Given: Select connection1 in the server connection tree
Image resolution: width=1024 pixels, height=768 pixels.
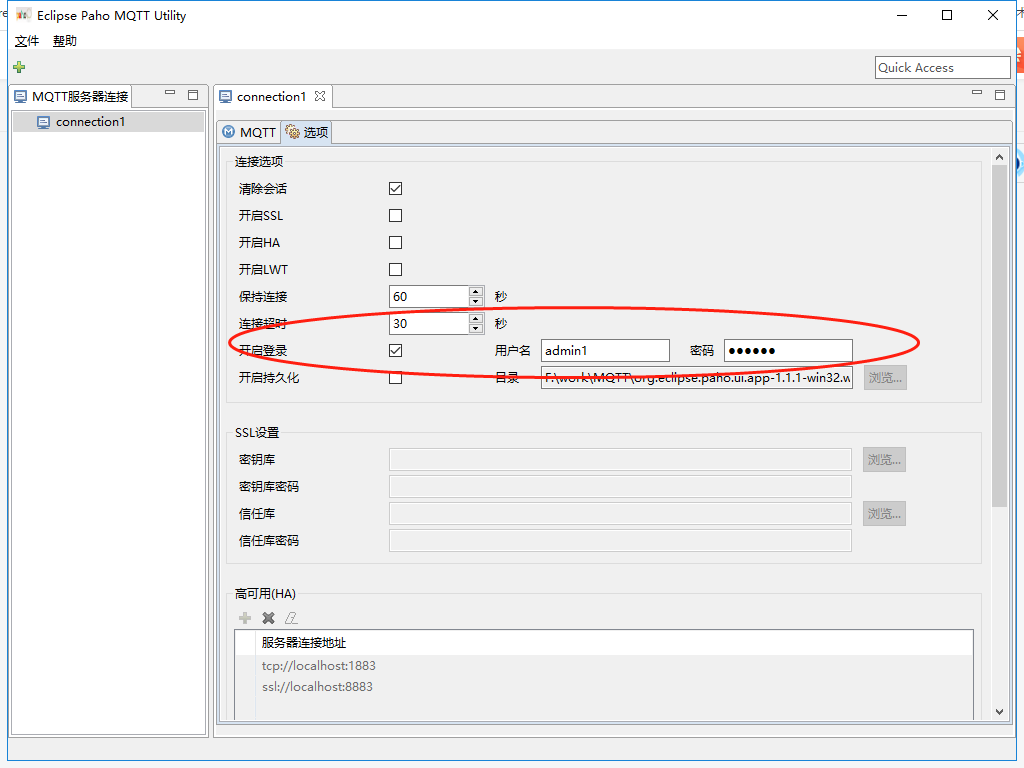Looking at the screenshot, I should [x=90, y=122].
